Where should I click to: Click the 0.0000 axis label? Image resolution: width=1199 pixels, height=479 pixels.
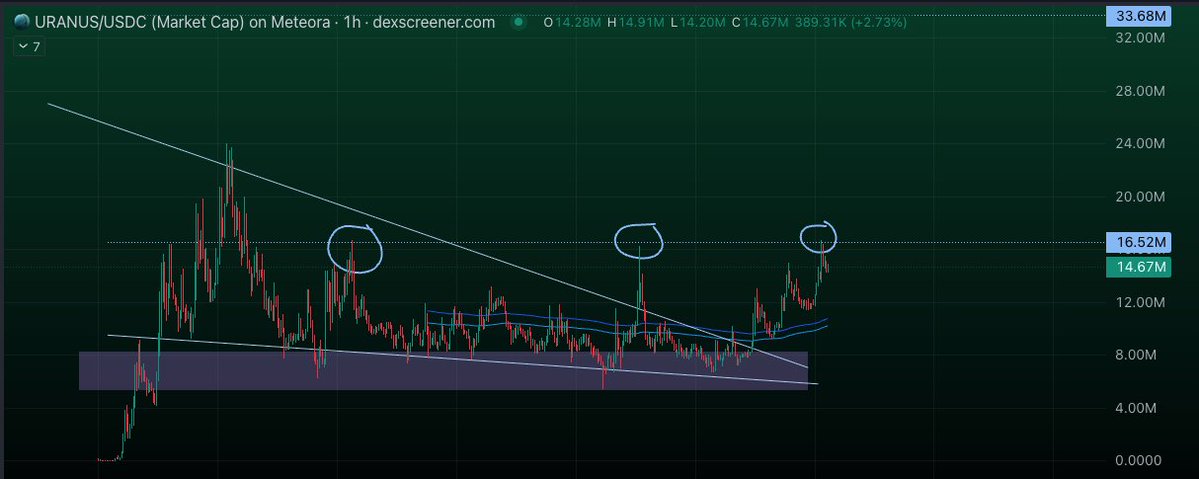[1139, 461]
